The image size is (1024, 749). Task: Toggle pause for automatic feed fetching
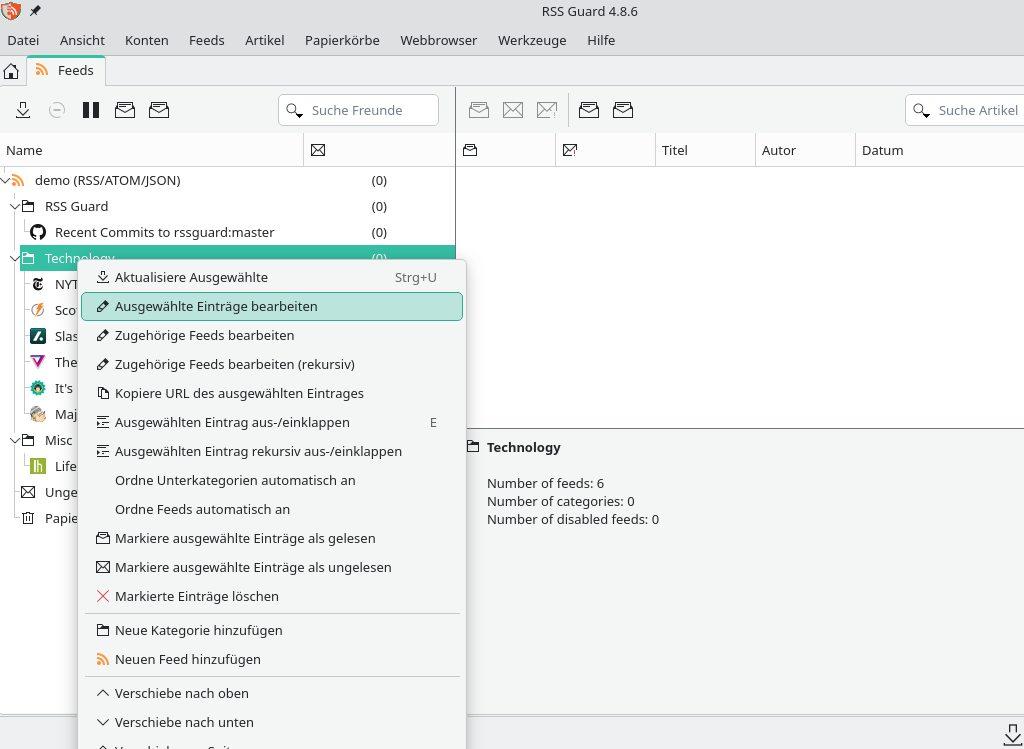tap(91, 110)
